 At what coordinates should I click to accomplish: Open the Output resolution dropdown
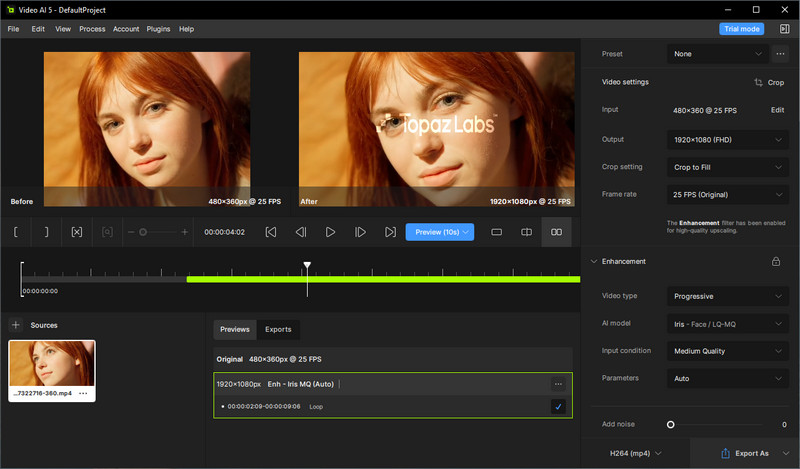[x=728, y=140]
